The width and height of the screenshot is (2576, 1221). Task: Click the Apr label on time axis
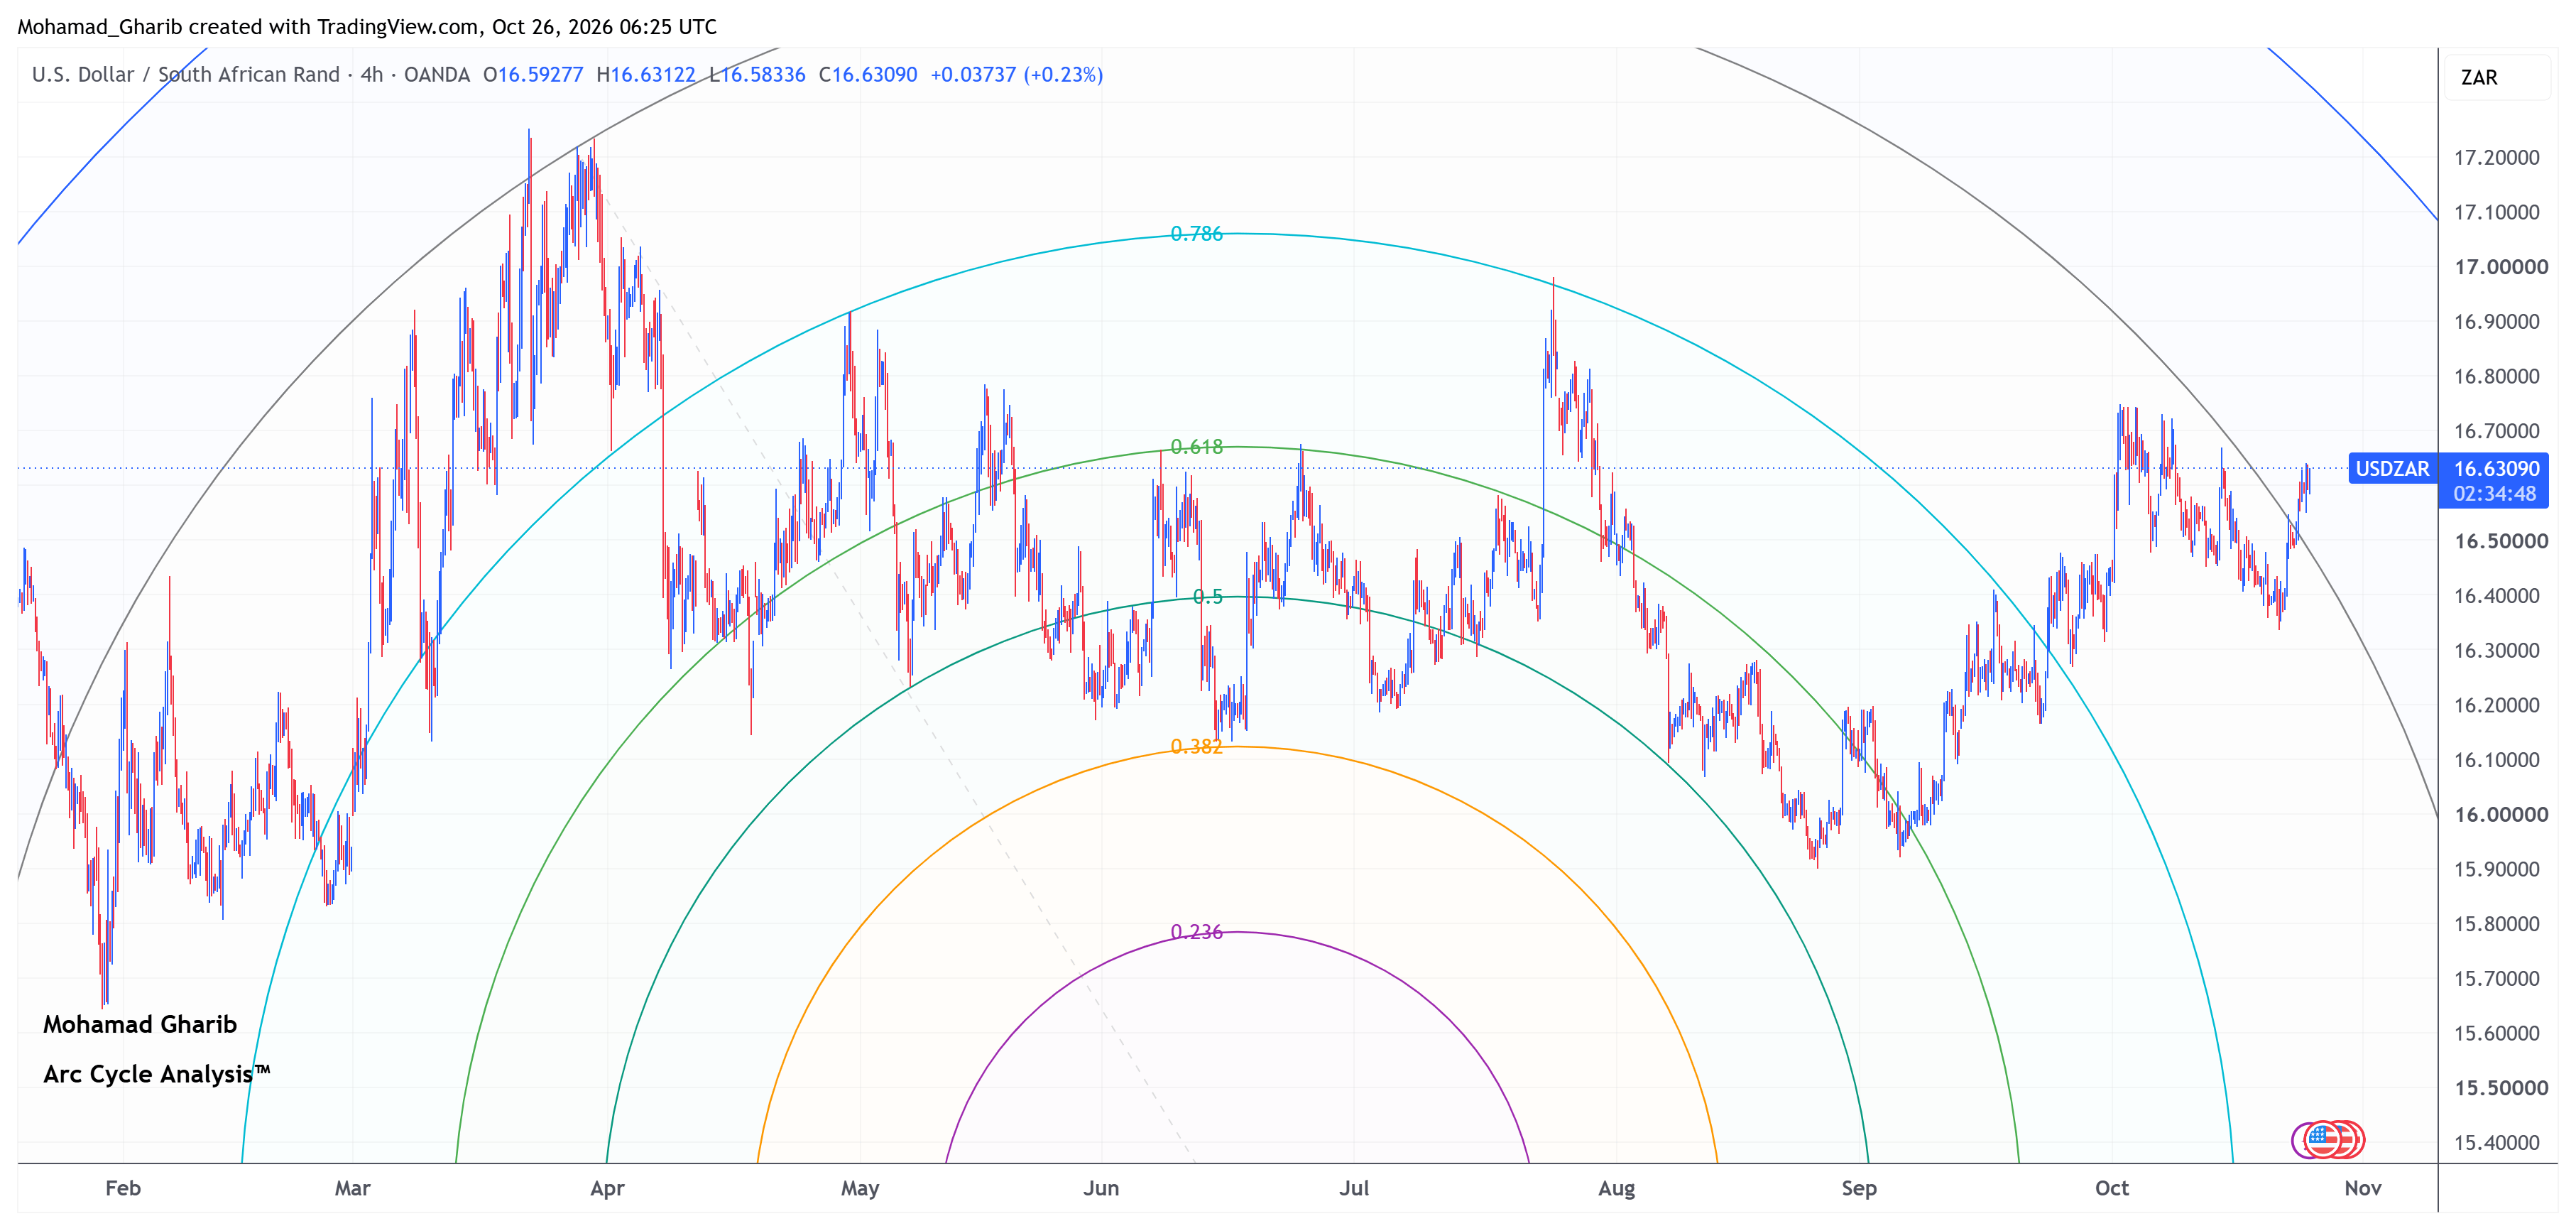click(x=607, y=1188)
